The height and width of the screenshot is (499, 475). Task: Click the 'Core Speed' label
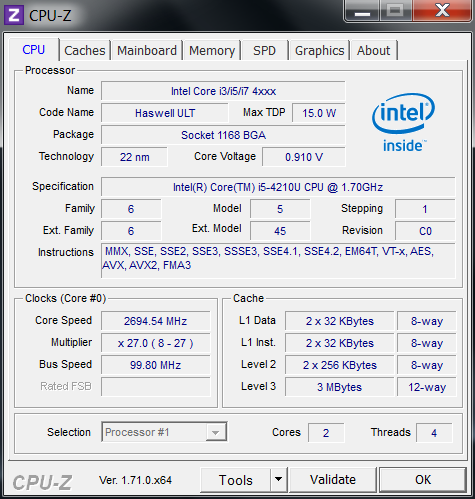(x=63, y=320)
